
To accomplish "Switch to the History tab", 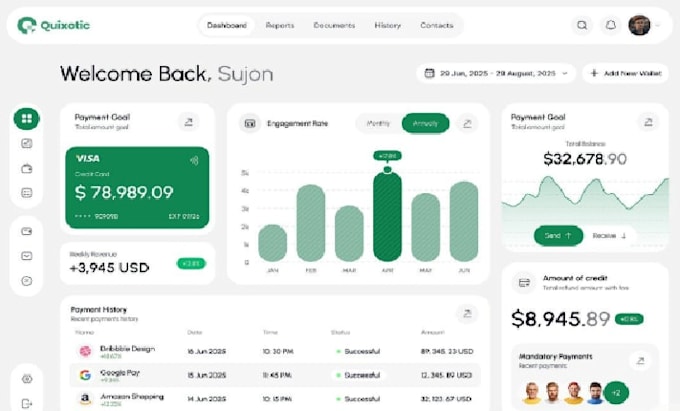I will 388,25.
